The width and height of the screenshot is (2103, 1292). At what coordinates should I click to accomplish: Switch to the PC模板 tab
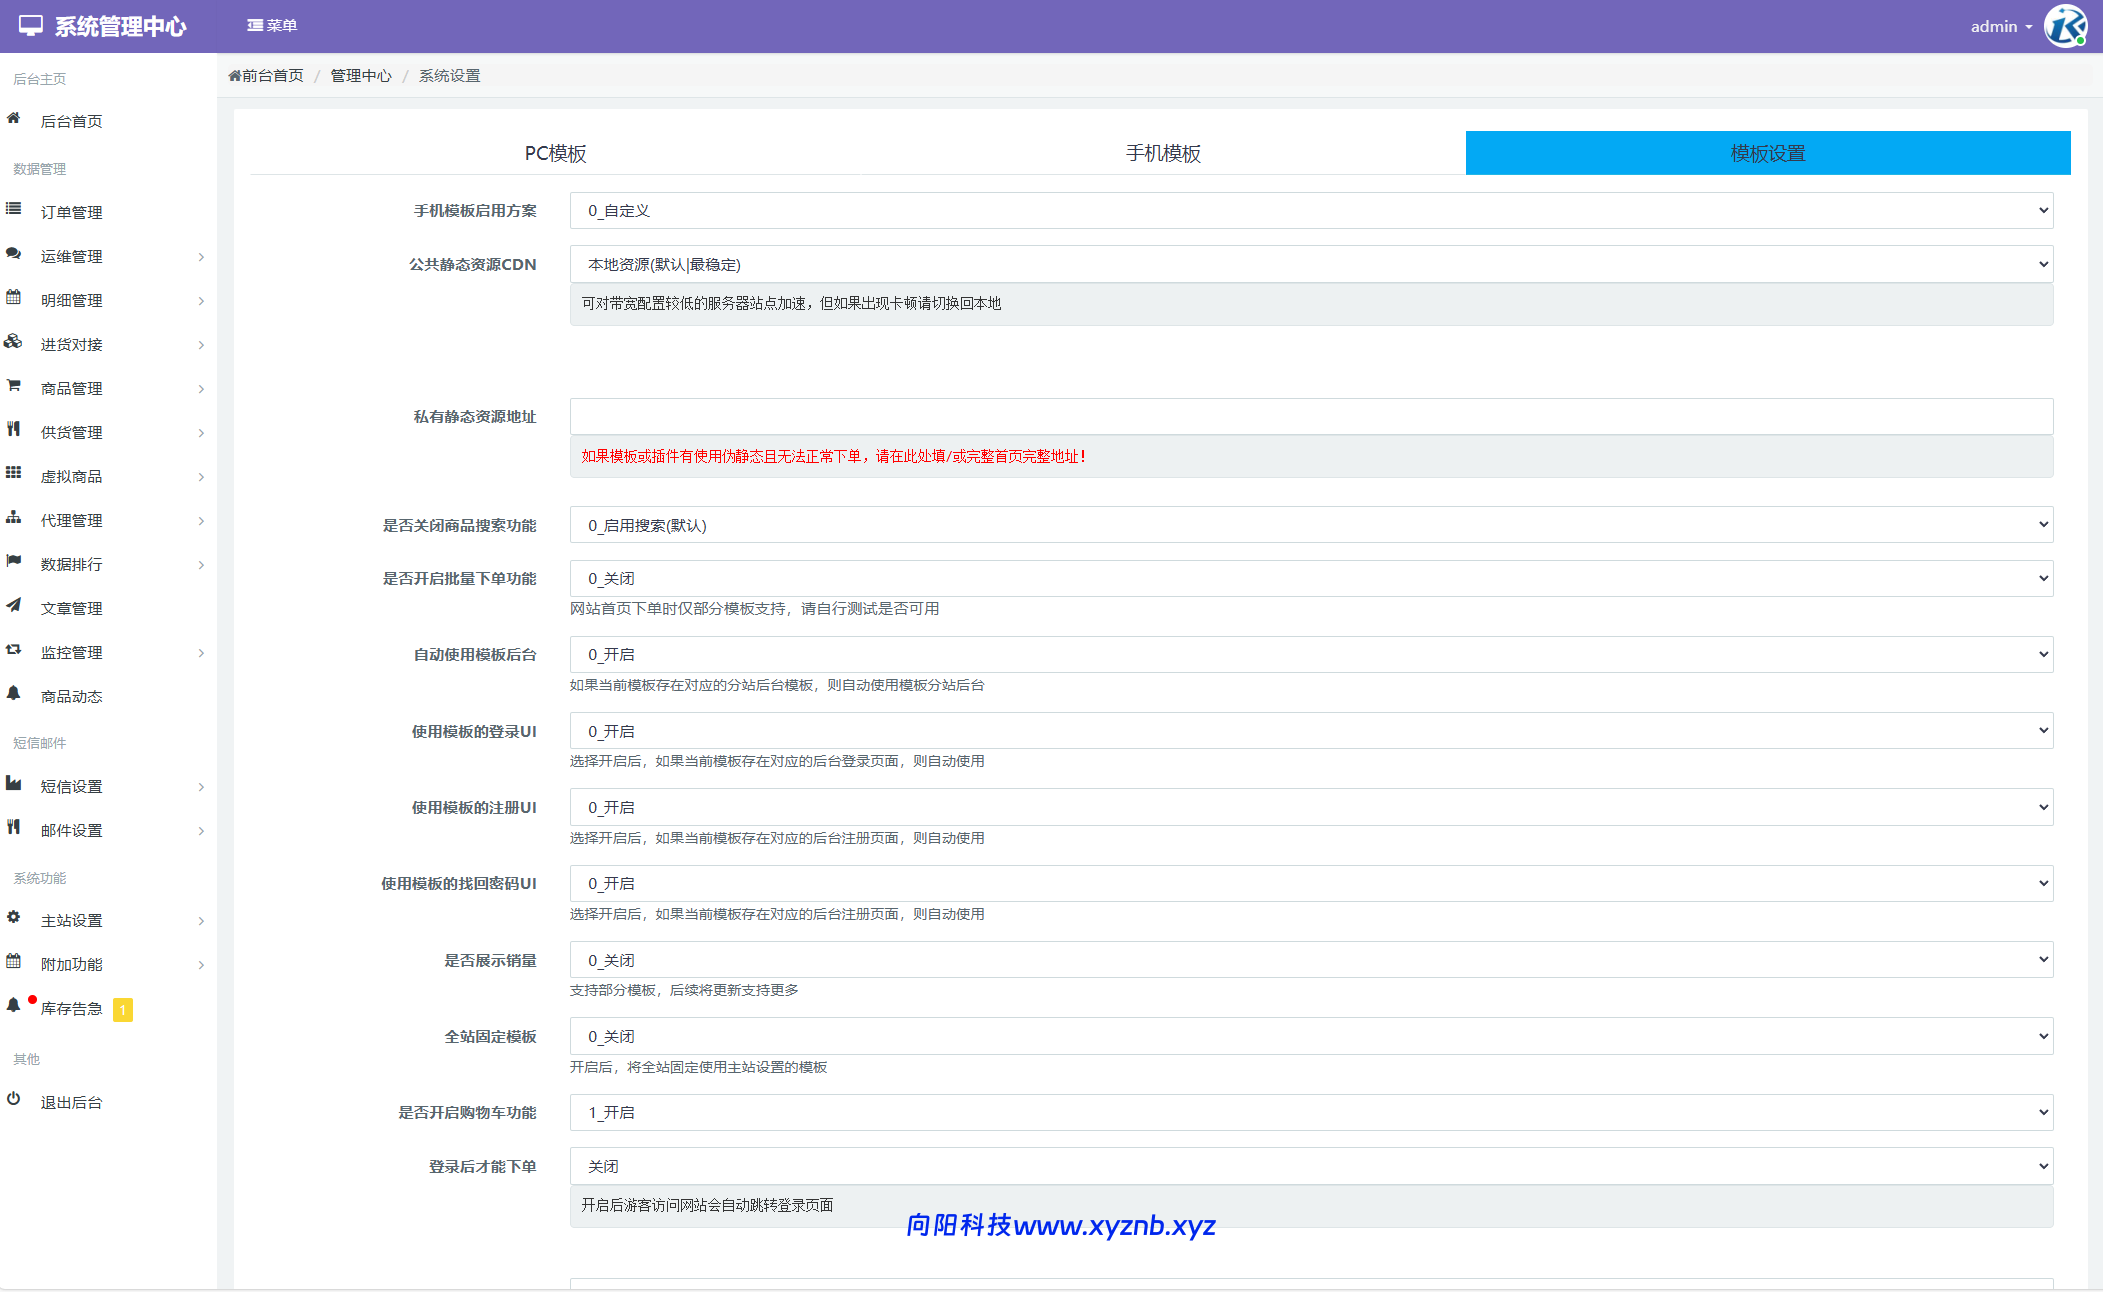(x=555, y=152)
